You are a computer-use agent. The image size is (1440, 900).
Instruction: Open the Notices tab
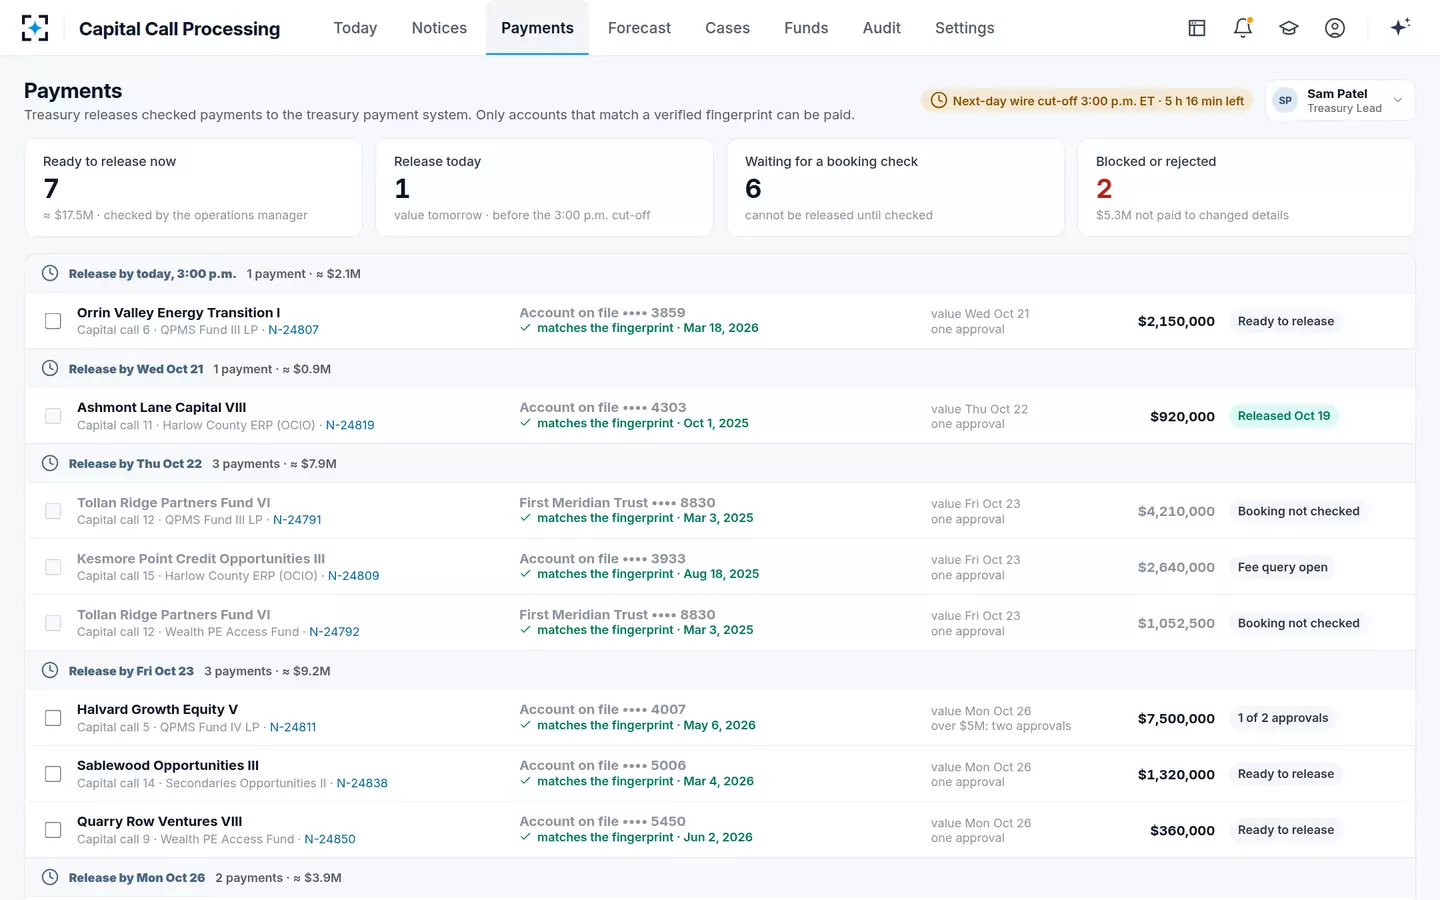pyautogui.click(x=439, y=28)
